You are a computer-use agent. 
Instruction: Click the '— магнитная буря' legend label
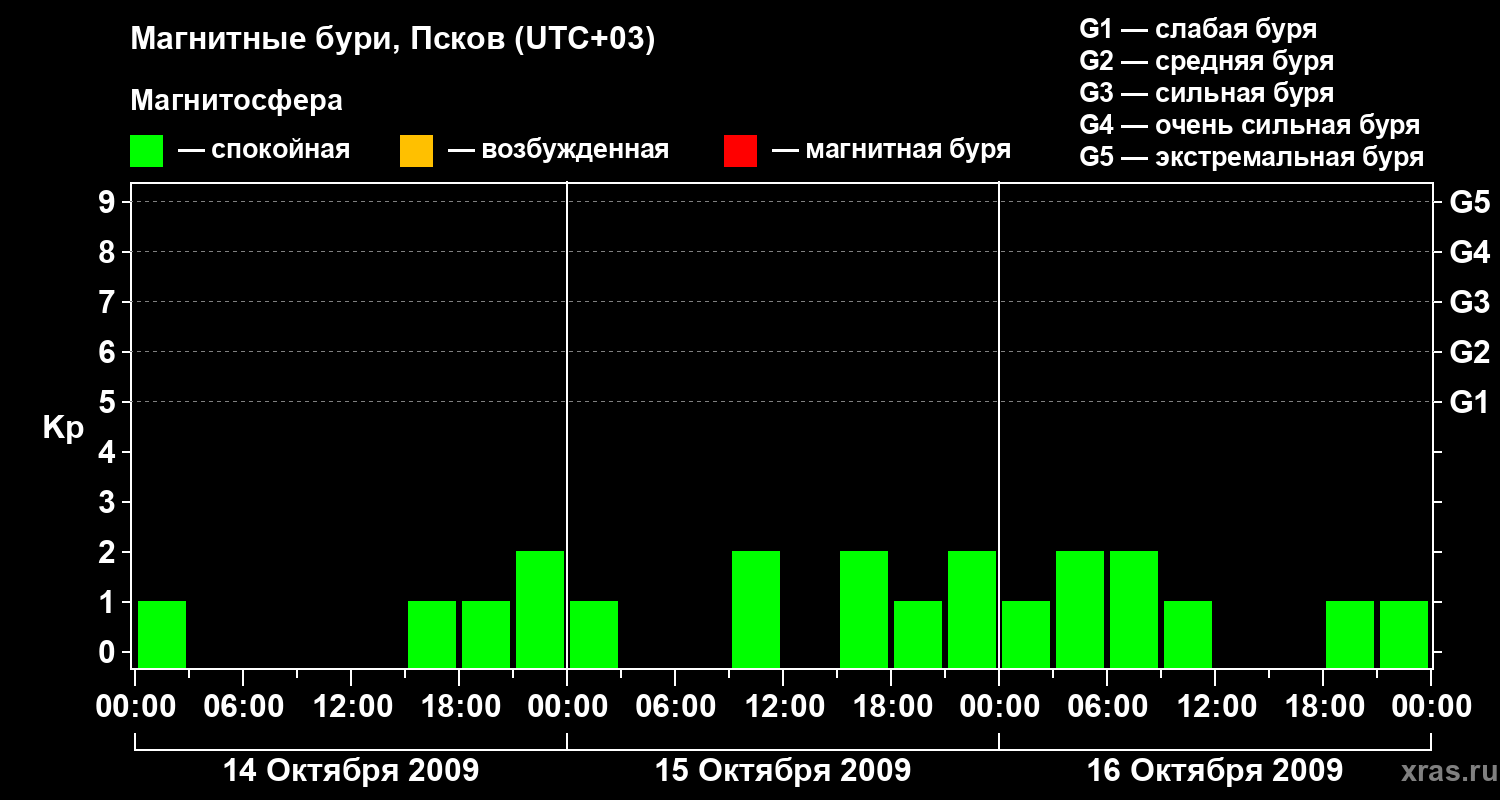(891, 150)
